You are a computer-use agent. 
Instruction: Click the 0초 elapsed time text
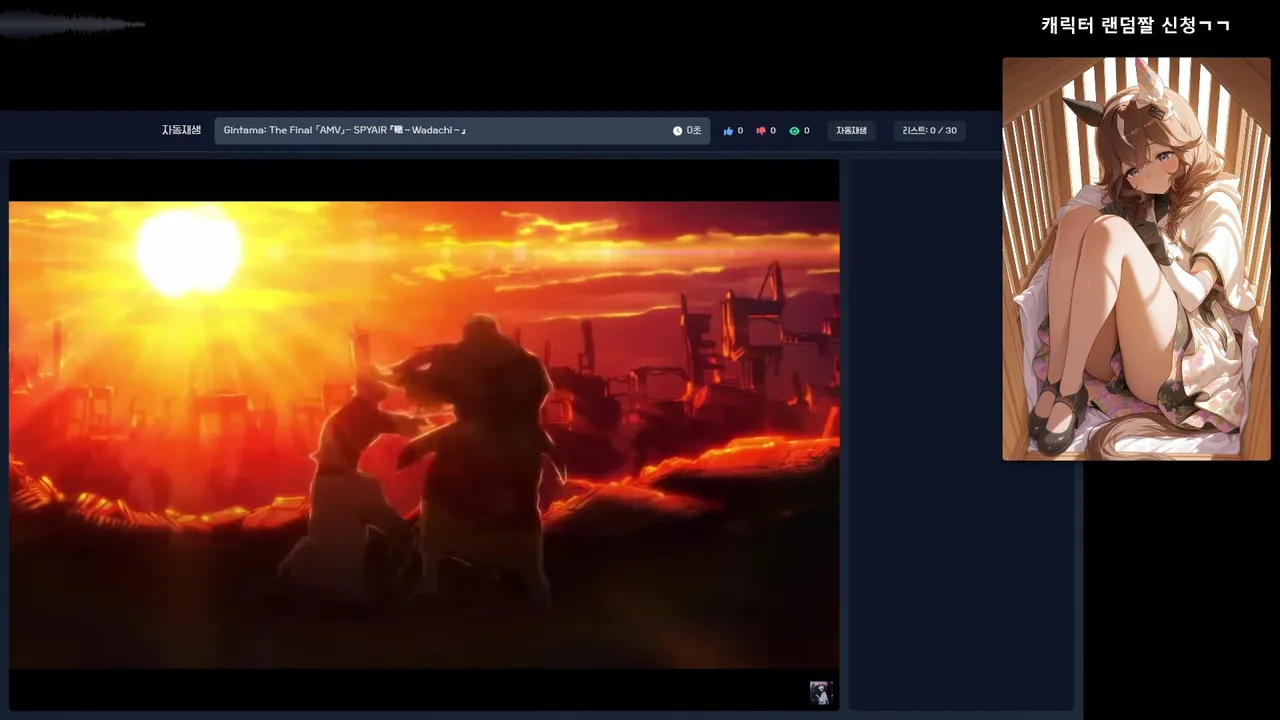coord(694,131)
